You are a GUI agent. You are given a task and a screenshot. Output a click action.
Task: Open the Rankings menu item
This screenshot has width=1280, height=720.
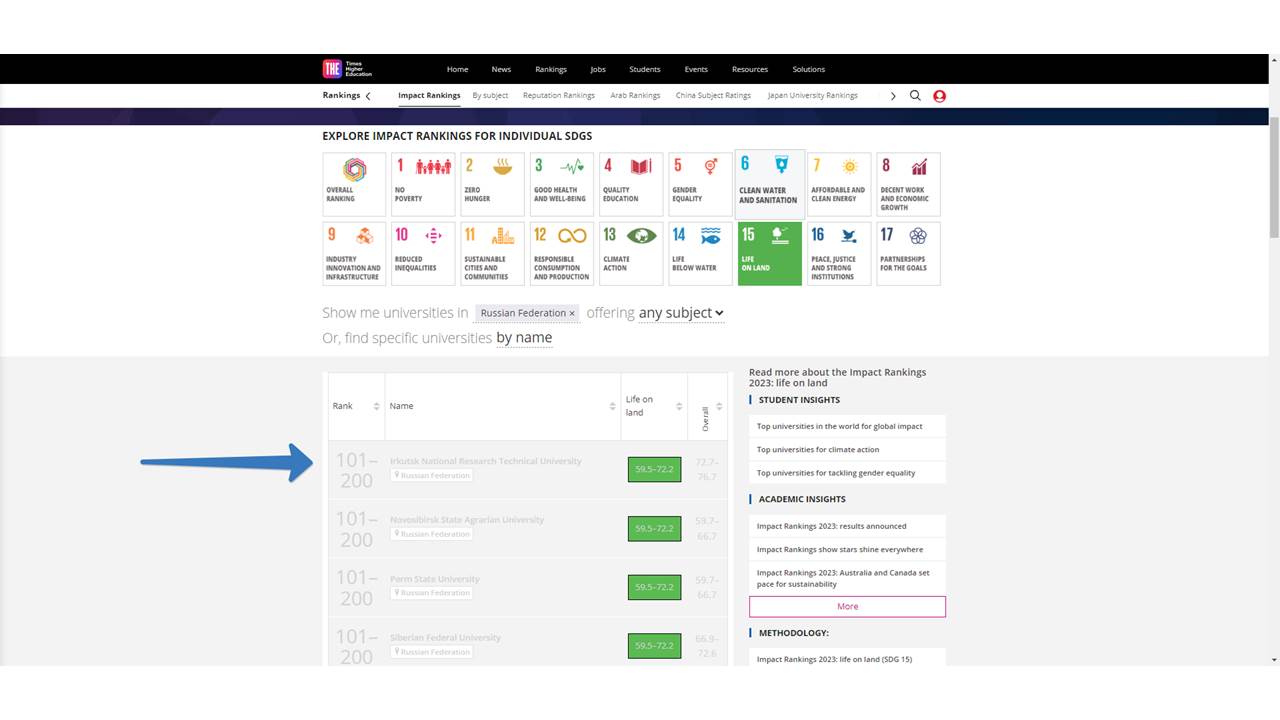(x=550, y=69)
